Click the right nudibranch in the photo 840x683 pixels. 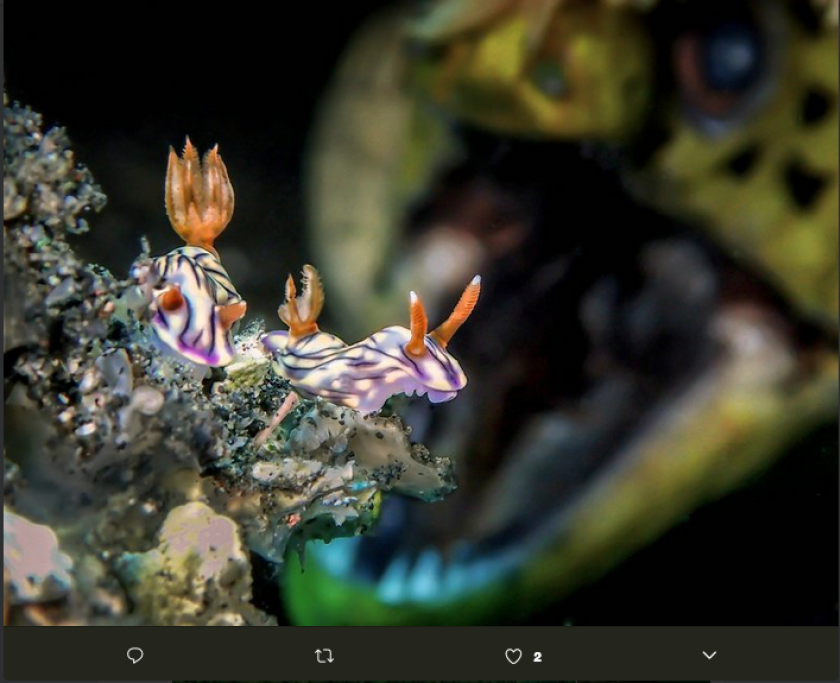pos(370,365)
